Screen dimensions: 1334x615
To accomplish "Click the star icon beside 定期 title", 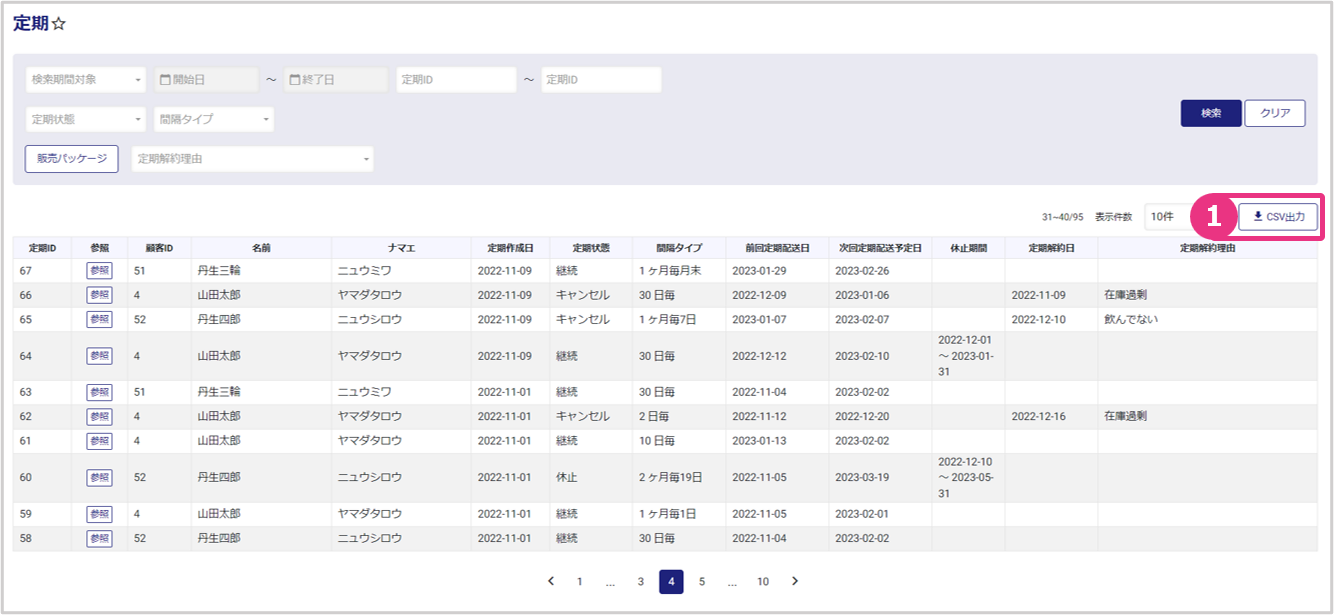I will 59,24.
